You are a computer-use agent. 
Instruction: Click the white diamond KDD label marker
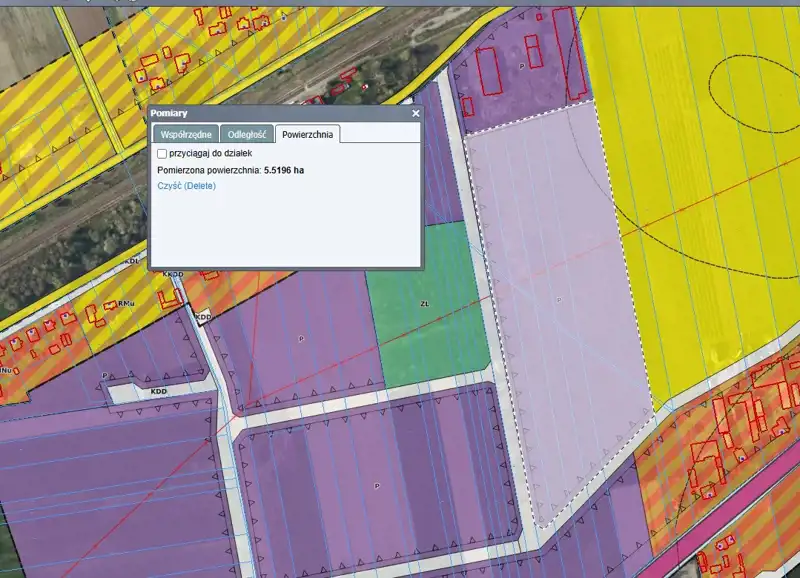point(203,317)
